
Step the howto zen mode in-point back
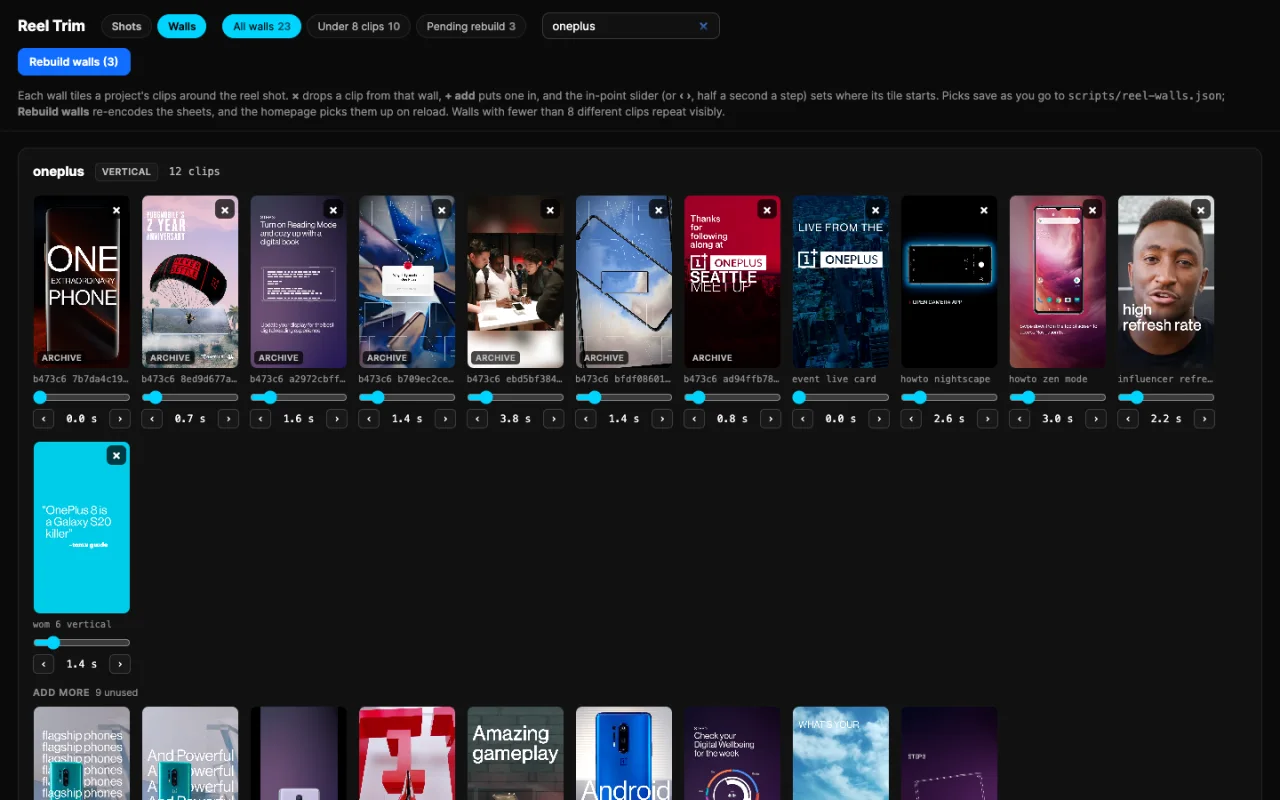click(x=1019, y=419)
